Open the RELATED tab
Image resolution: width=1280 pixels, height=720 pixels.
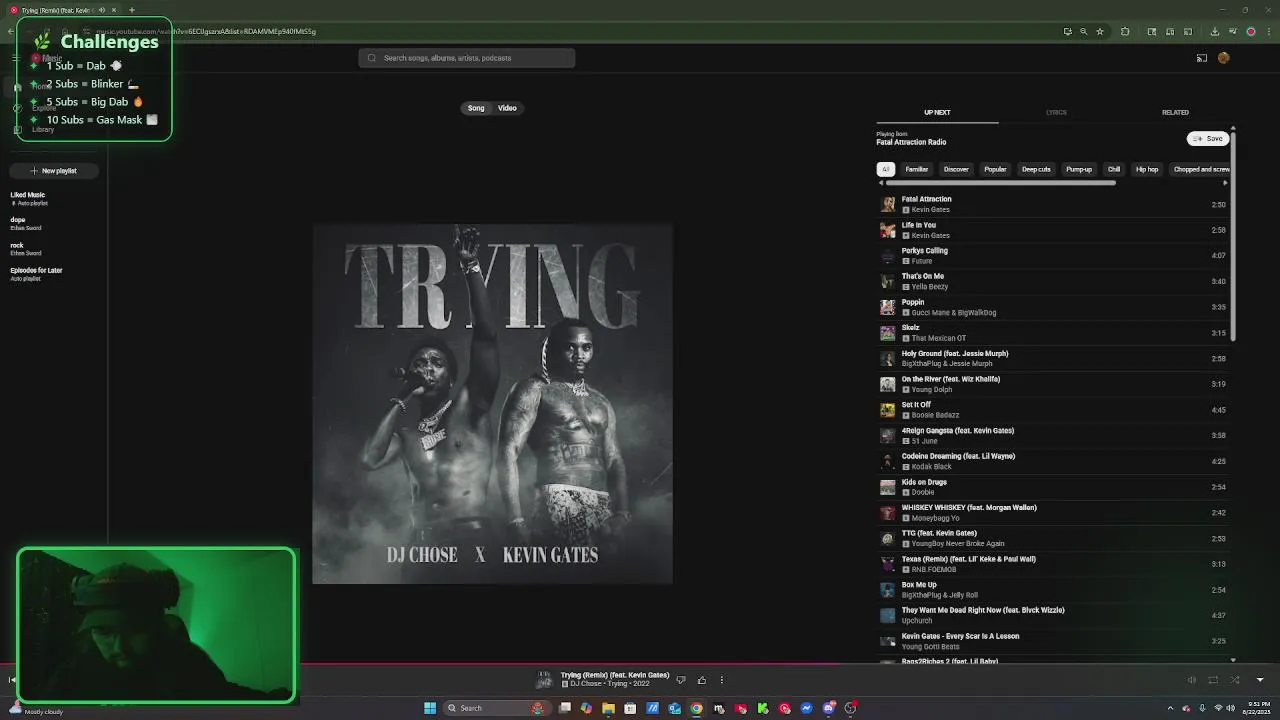tap(1175, 112)
